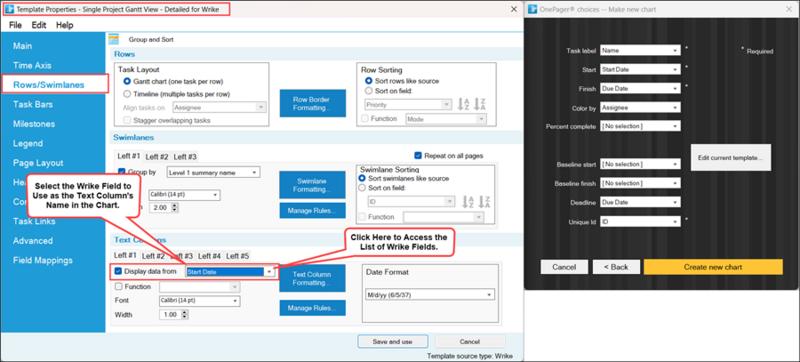
Task: Open the Edit menu
Action: [x=39, y=25]
